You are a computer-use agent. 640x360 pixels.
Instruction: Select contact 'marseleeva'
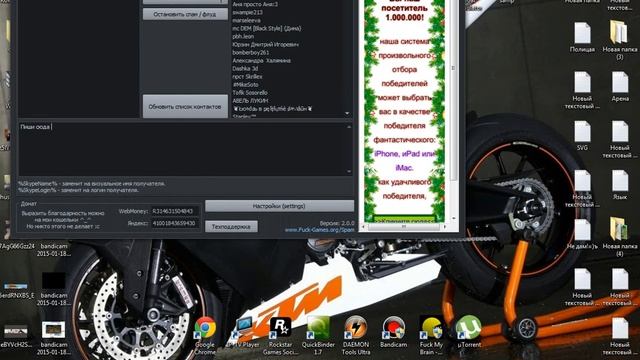(x=247, y=20)
